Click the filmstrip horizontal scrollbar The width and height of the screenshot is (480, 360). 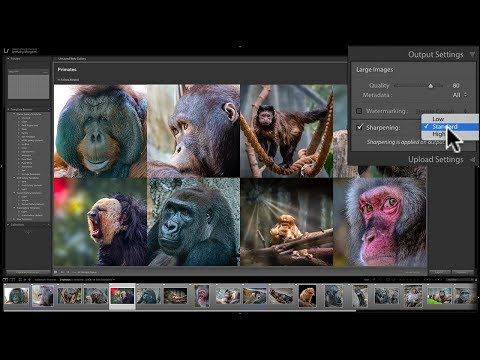pyautogui.click(x=180, y=311)
